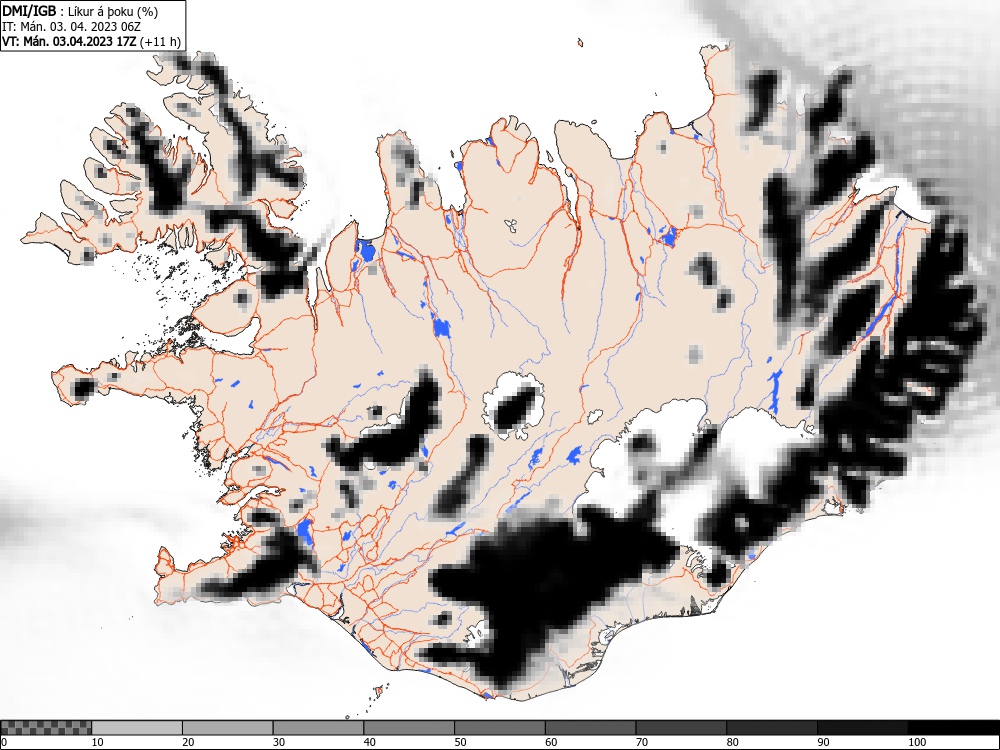Click the 30-40% gray legend swatch

[x=318, y=728]
